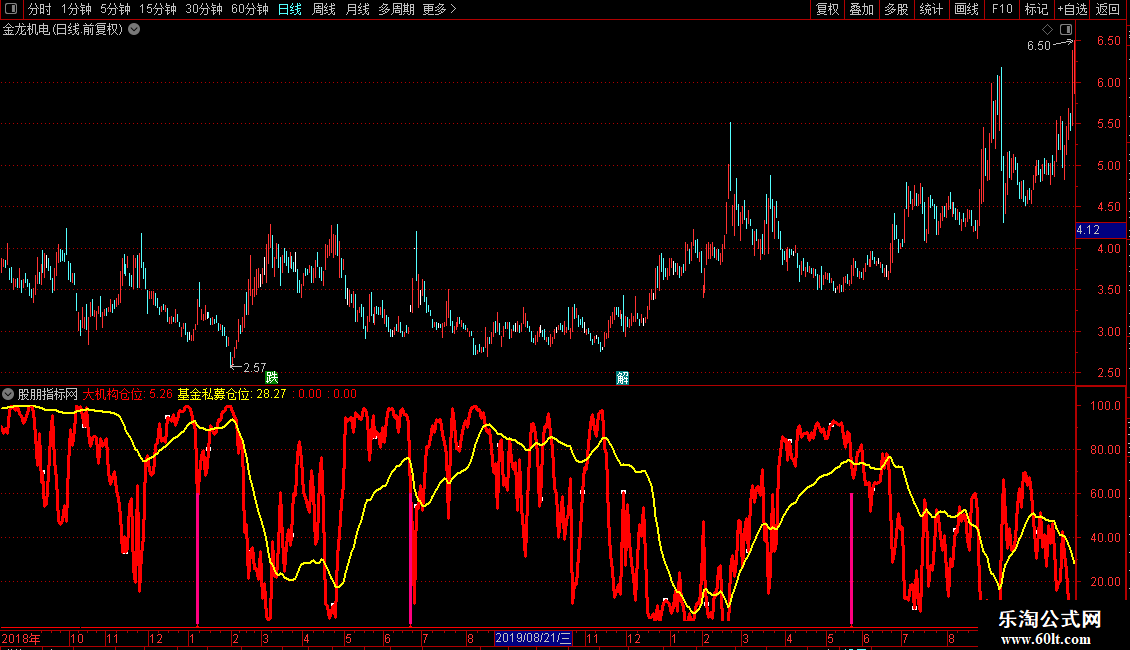Open the 复权 adjustment menu
Screen dimensions: 1130x650
tap(827, 9)
